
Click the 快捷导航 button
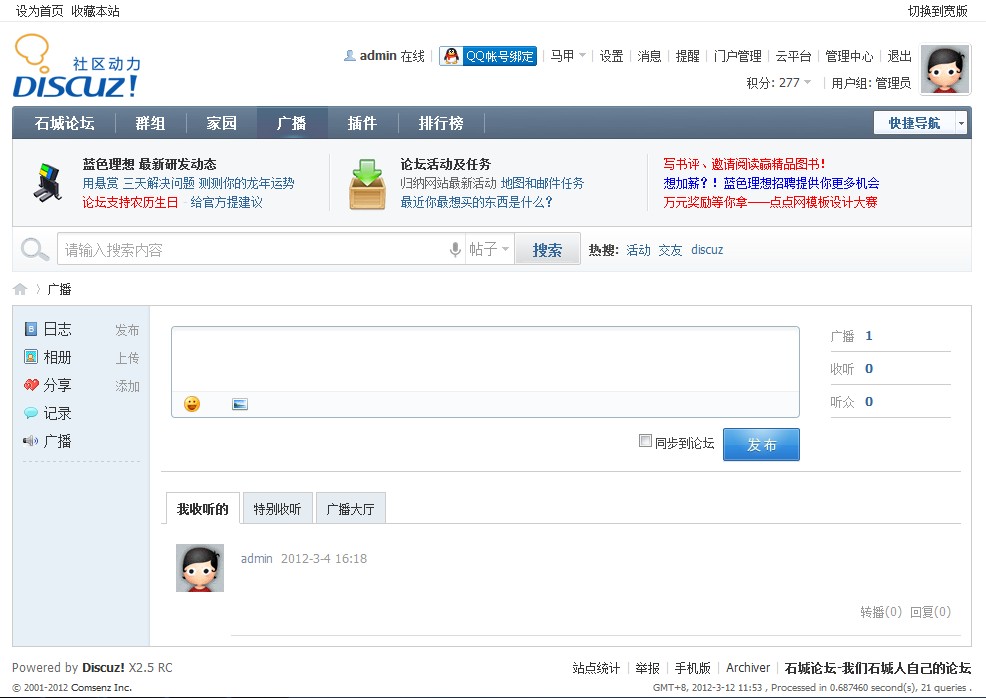pyautogui.click(x=914, y=123)
